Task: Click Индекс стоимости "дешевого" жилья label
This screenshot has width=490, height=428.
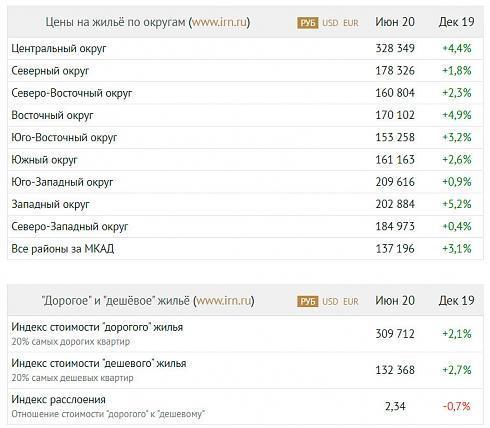Action: tap(99, 363)
